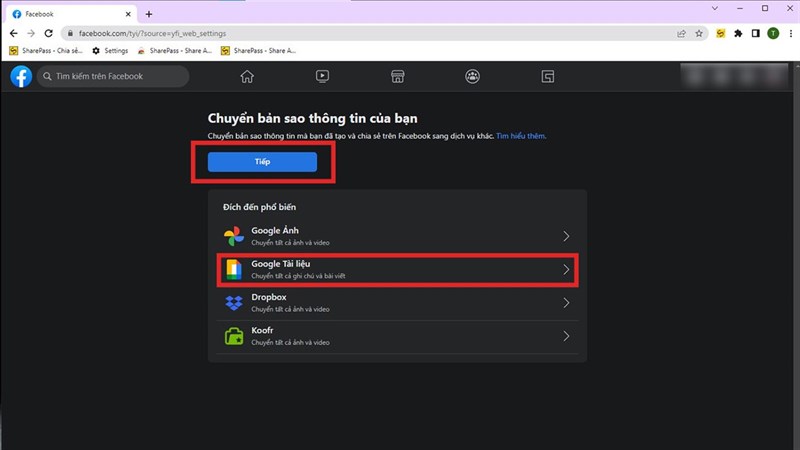
Task: Open the second SharePass - Share A bookmark
Action: pos(174,51)
